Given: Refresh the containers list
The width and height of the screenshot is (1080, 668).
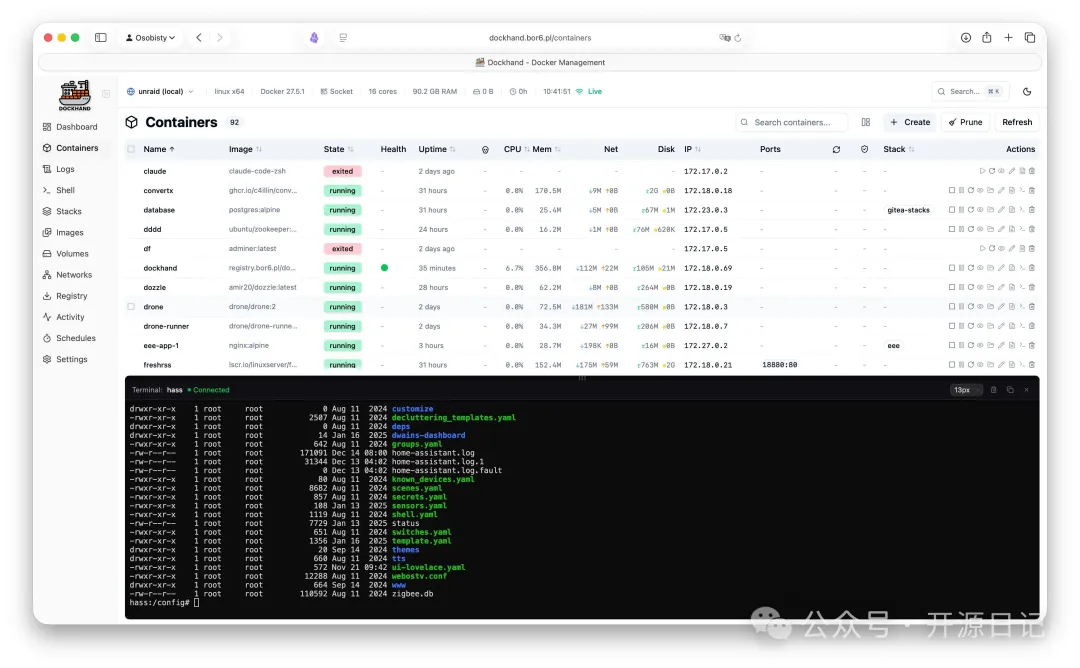Looking at the screenshot, I should pos(1017,122).
